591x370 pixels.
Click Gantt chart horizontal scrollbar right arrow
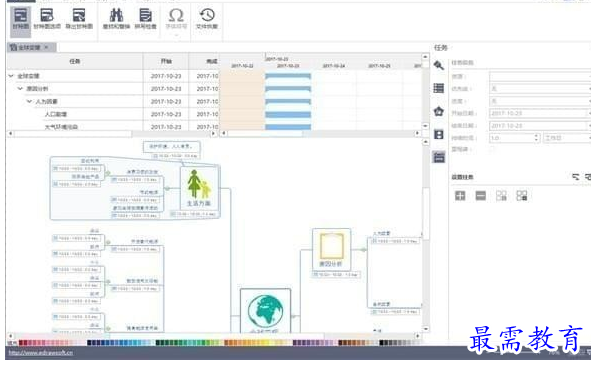coord(417,133)
